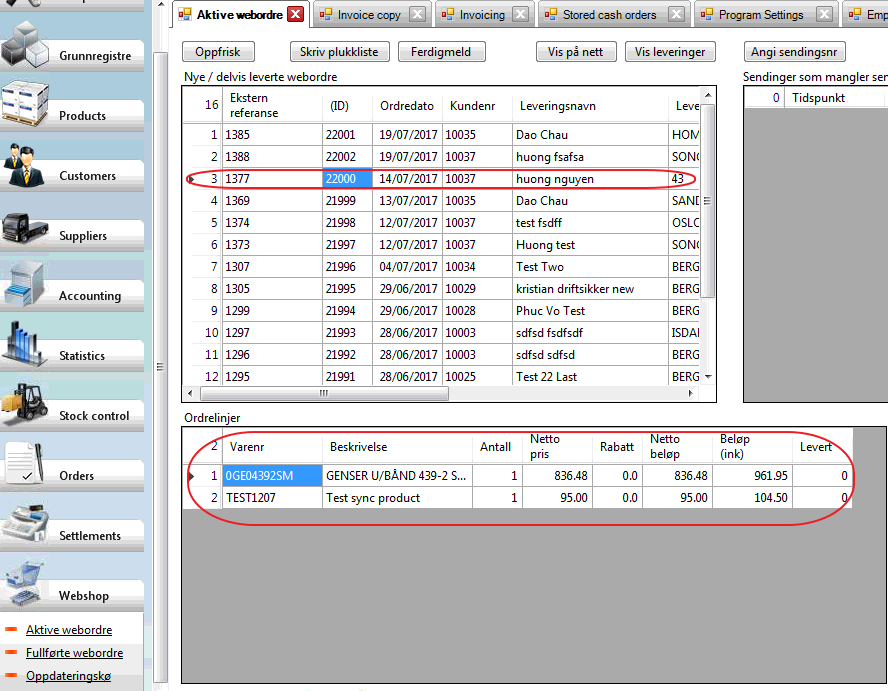888x691 pixels.
Task: Sort by the Ordredato column header
Action: tap(407, 106)
